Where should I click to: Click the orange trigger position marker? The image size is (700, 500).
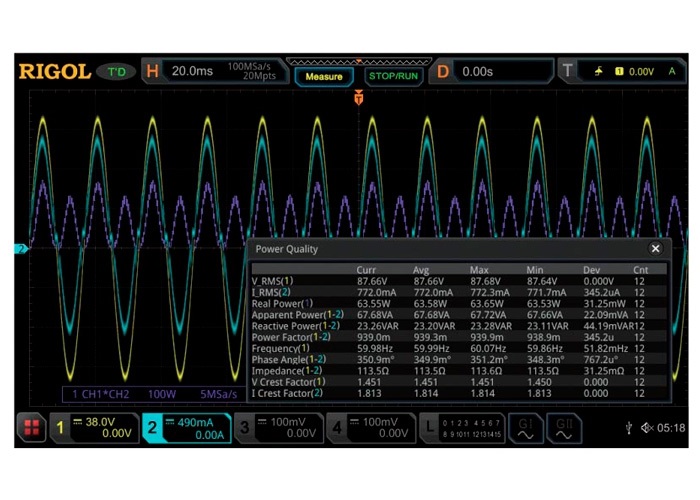[x=358, y=98]
